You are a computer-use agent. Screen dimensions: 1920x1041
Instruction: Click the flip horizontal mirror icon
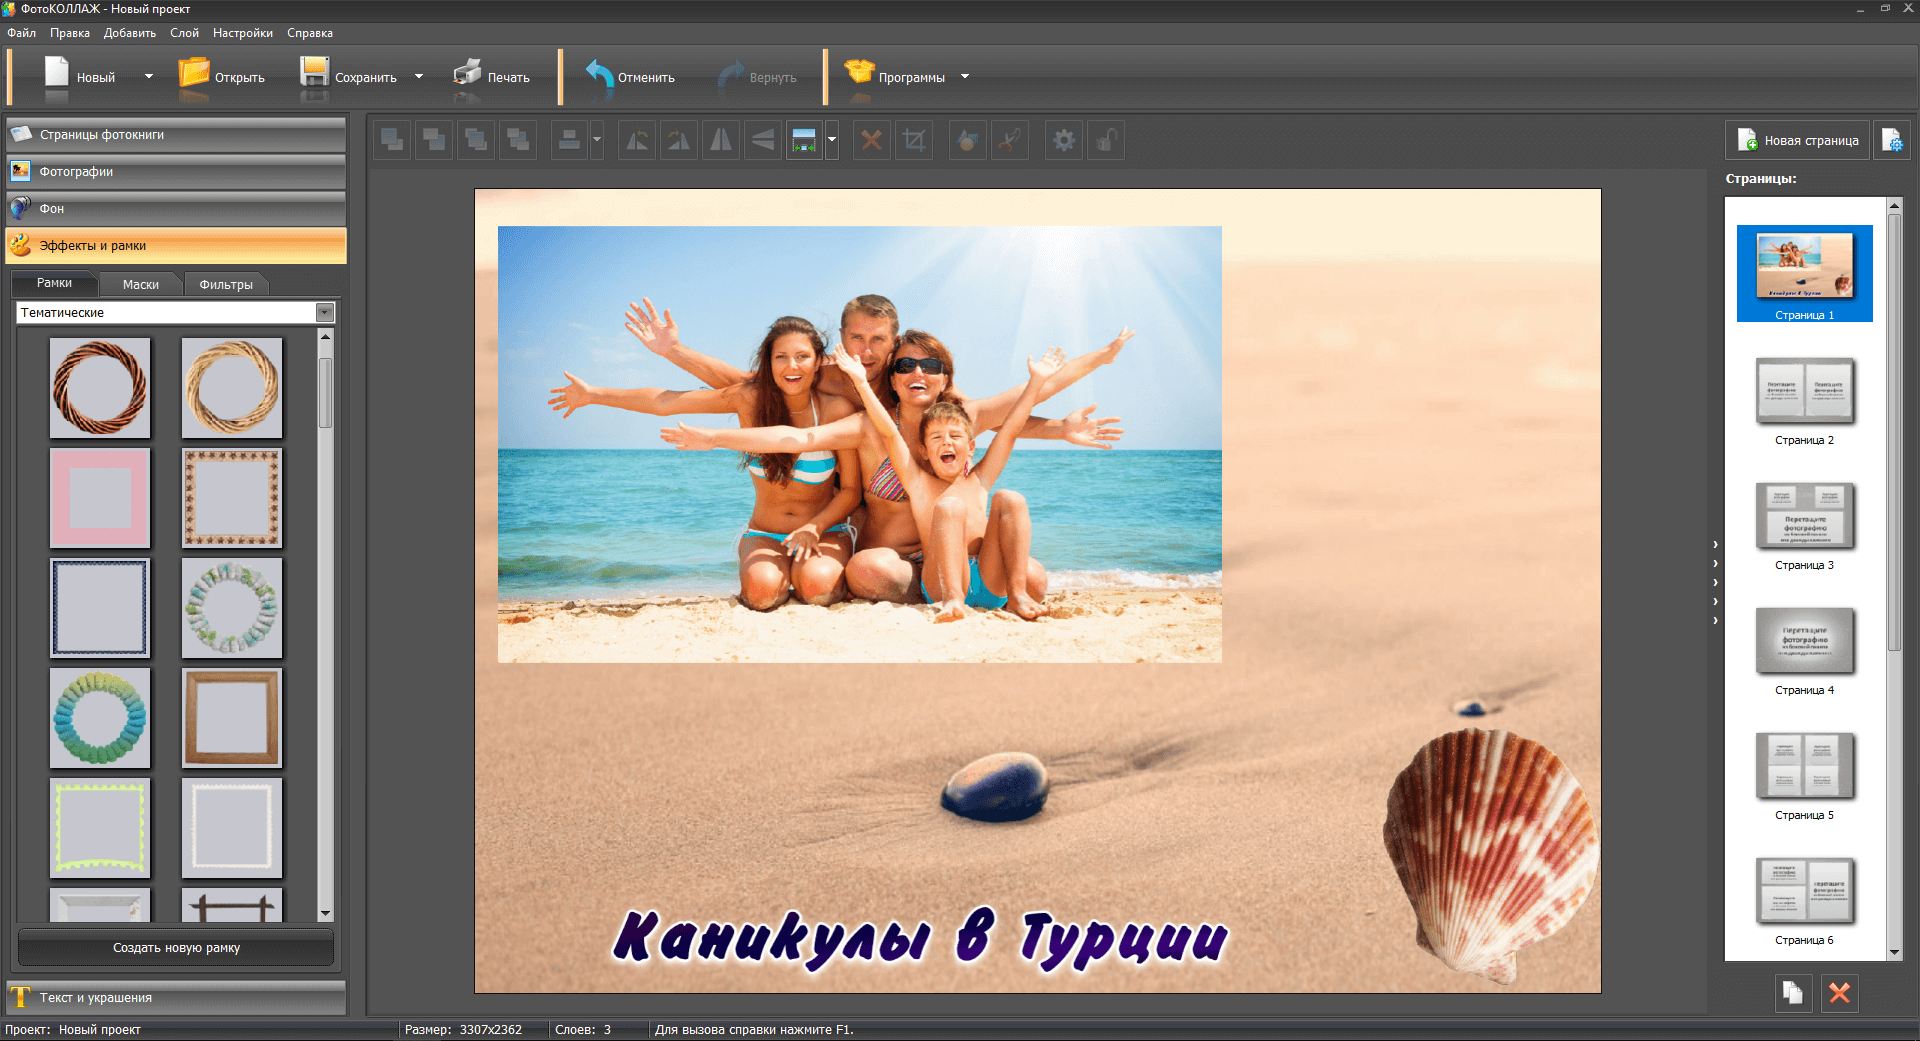[x=720, y=141]
